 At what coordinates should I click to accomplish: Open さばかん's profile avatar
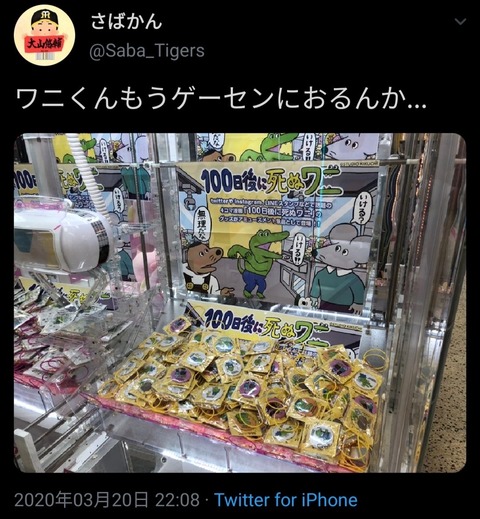(x=44, y=35)
